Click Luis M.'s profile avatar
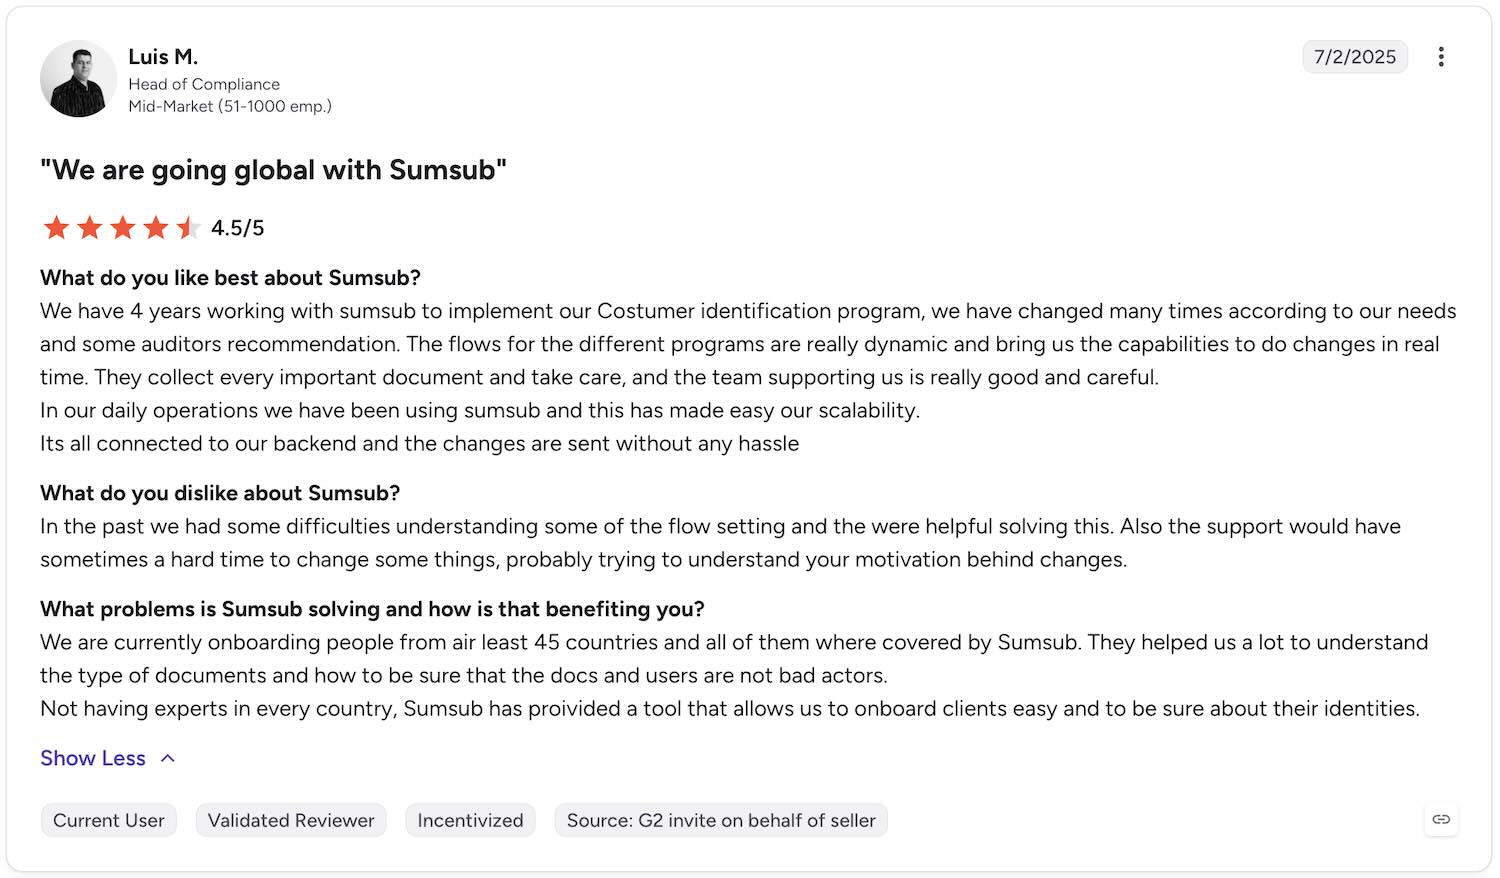 [78, 79]
